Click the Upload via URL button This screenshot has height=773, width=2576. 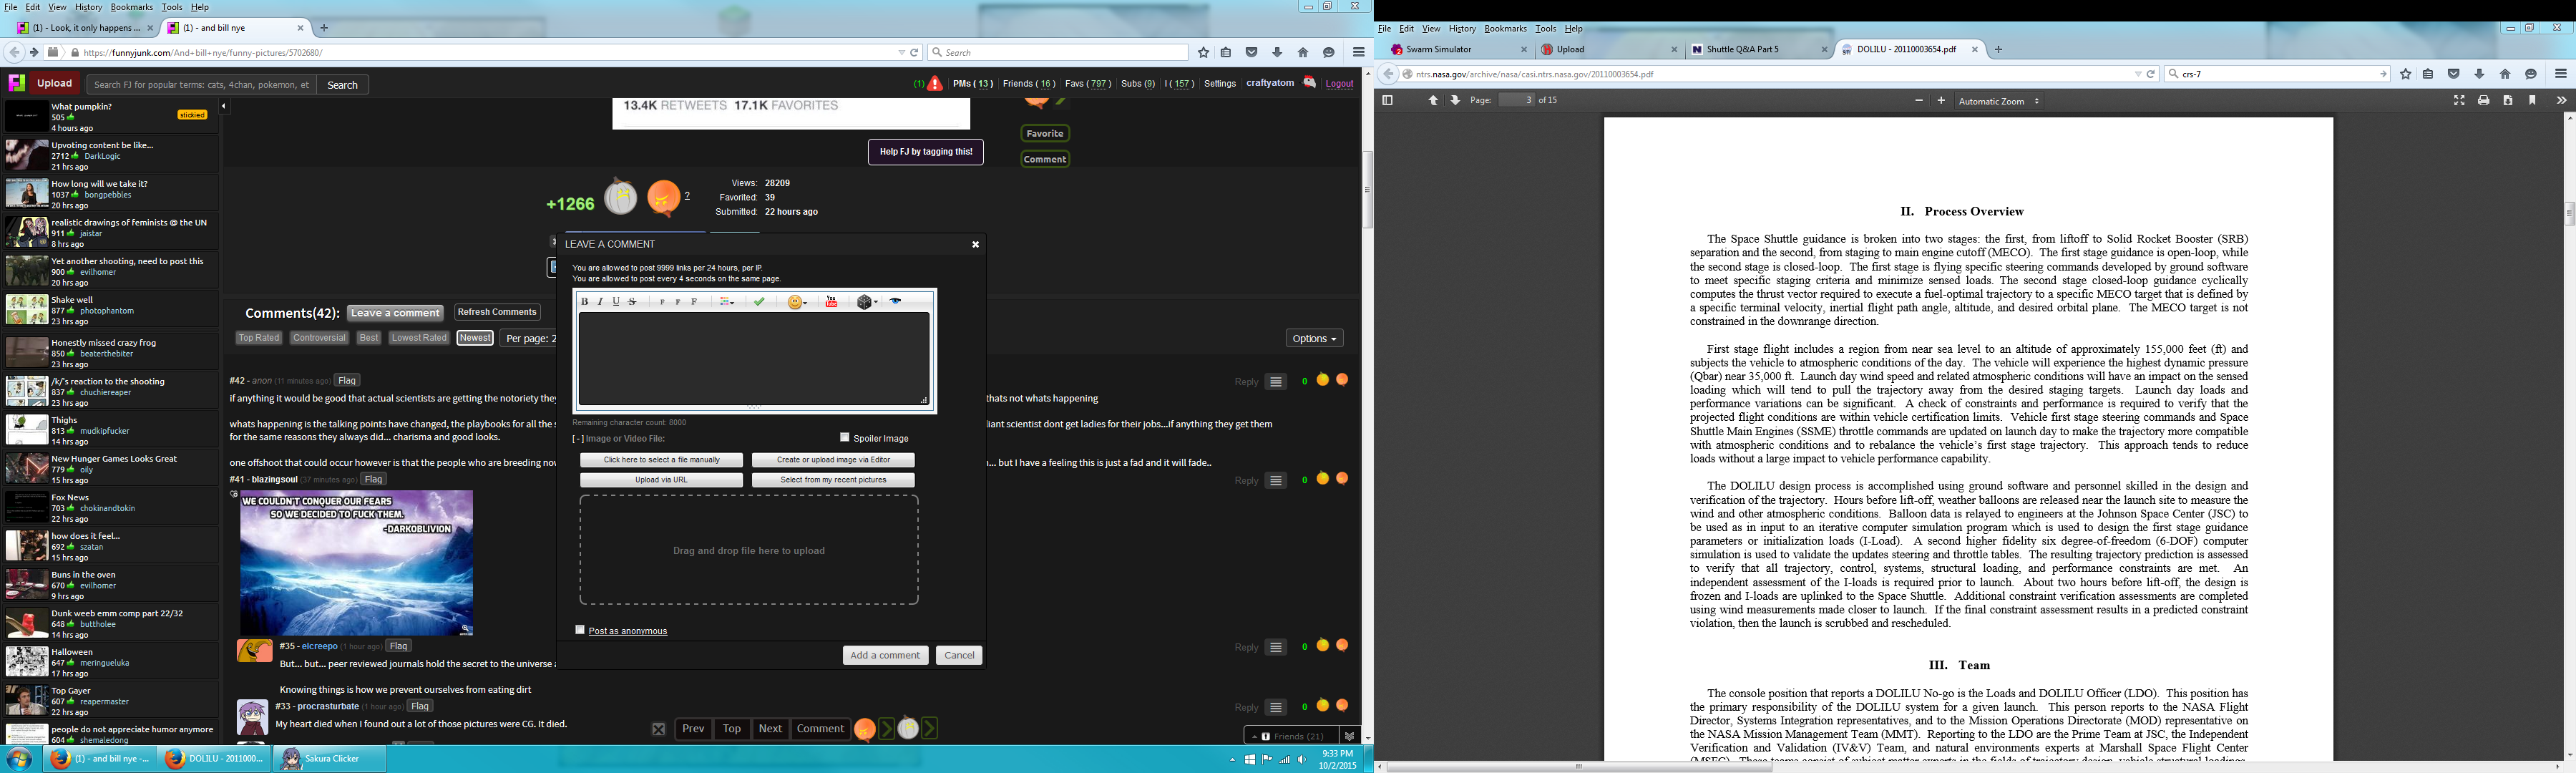661,480
